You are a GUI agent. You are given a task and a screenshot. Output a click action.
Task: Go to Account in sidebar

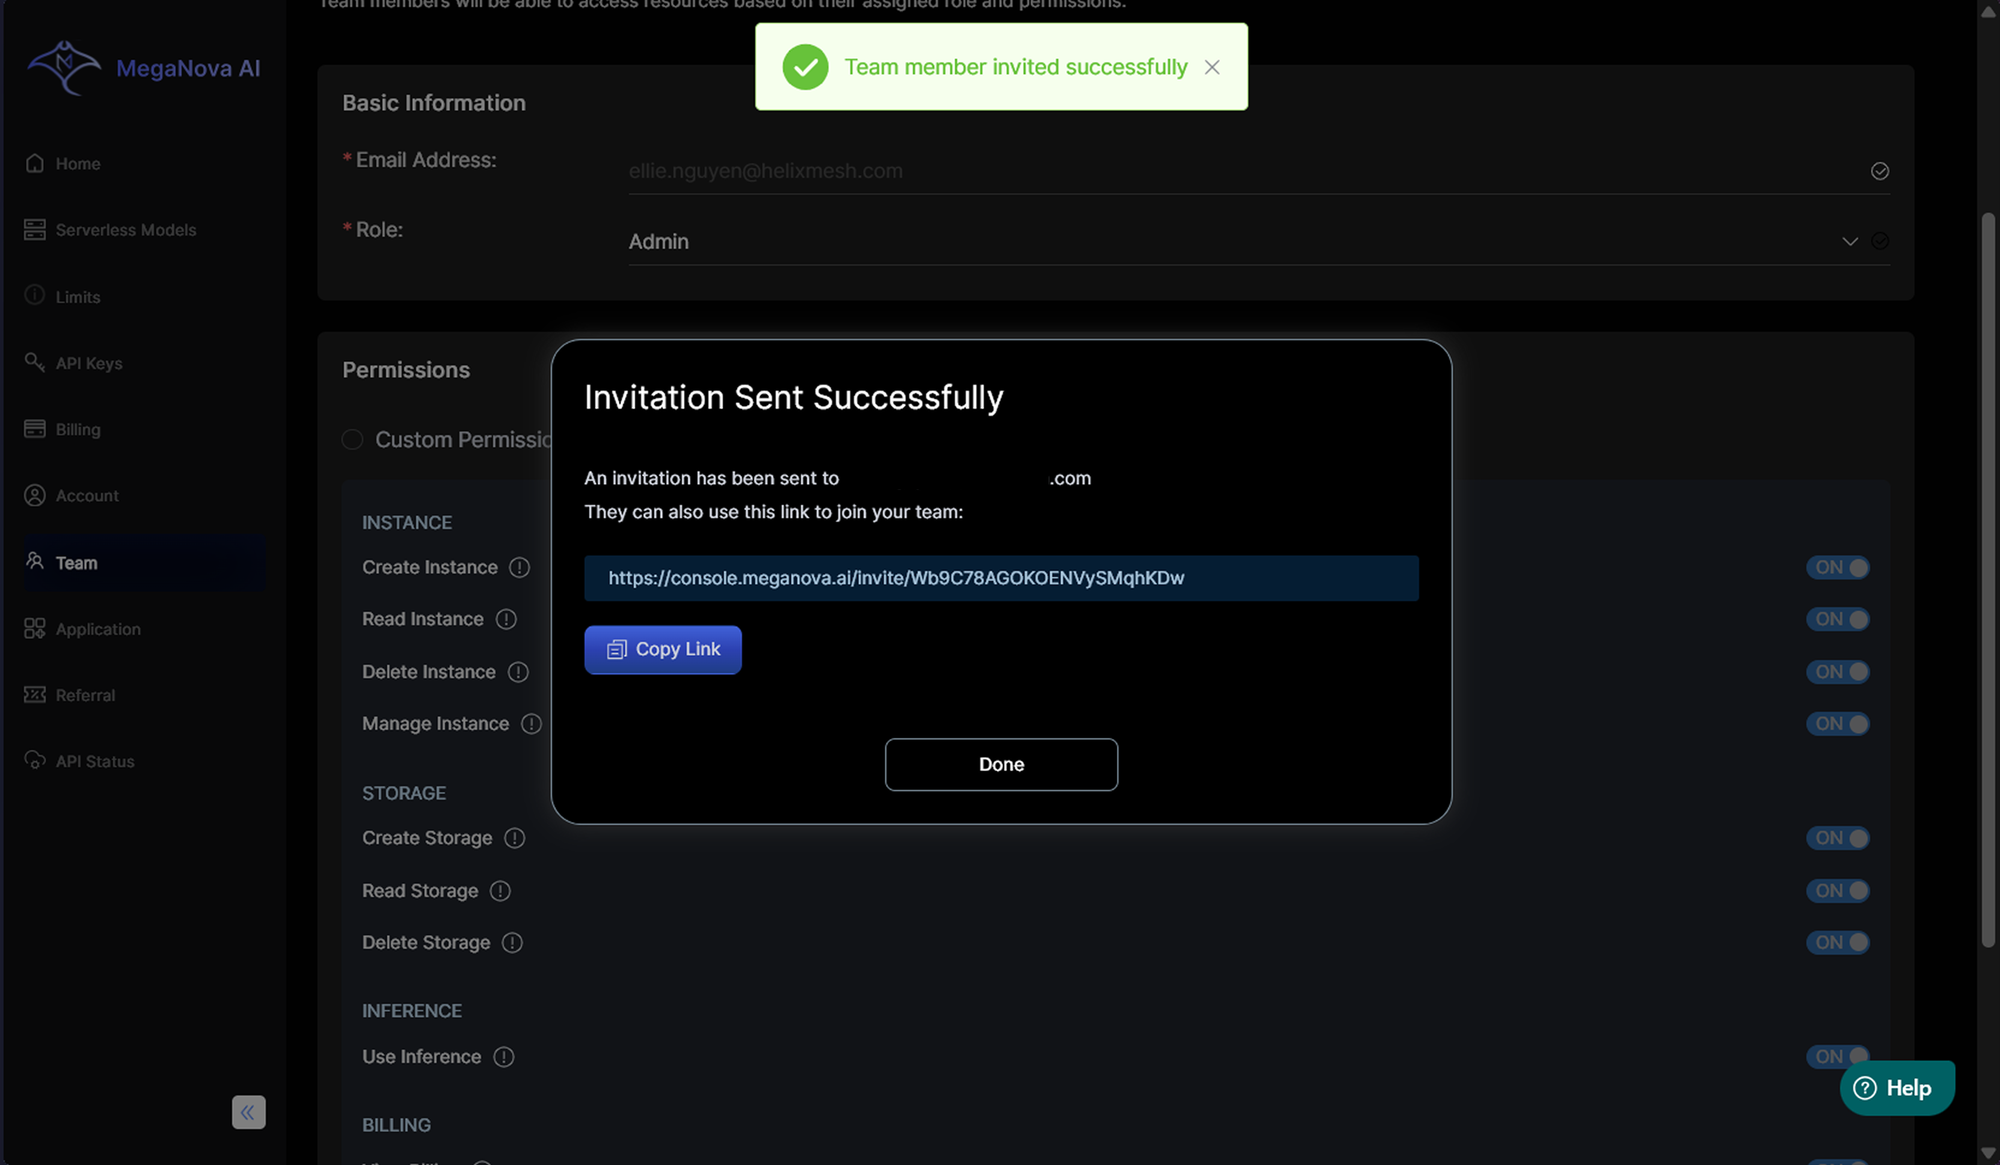click(87, 496)
